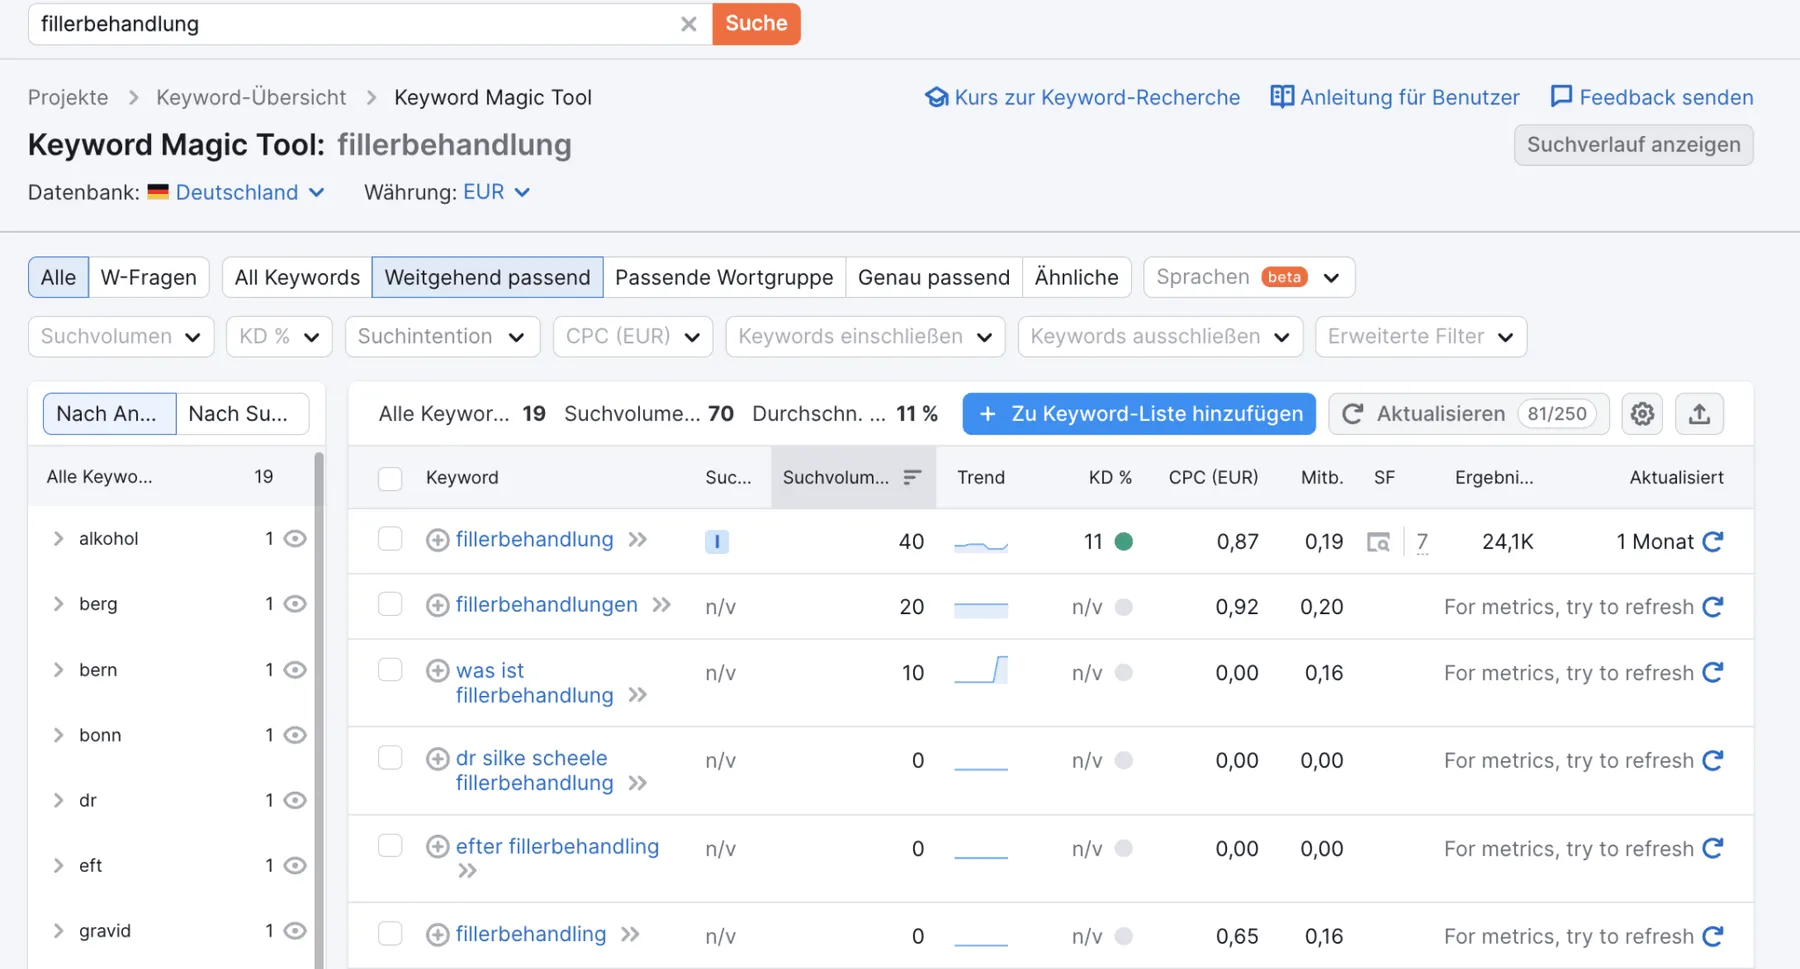
Task: Click the Feedback senden chat icon
Action: 1561,97
